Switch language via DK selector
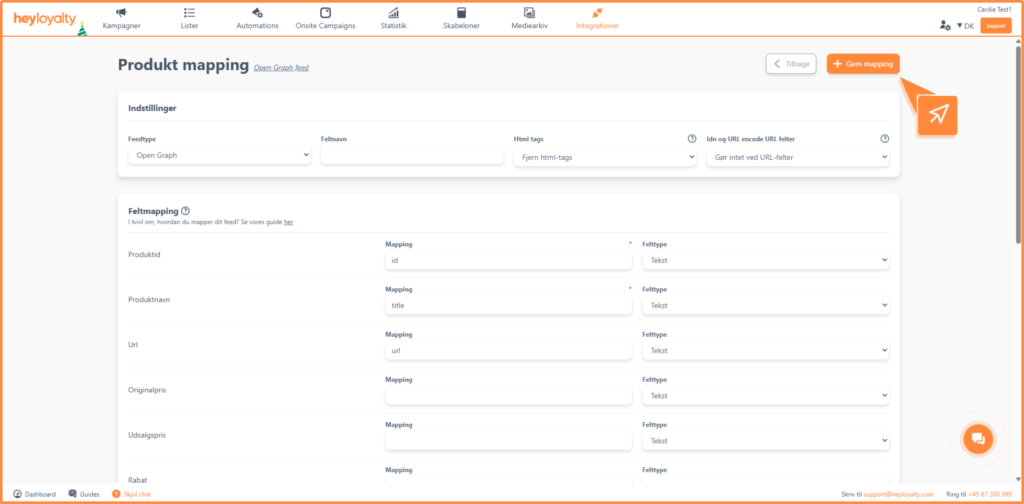1024x504 pixels. click(965, 25)
